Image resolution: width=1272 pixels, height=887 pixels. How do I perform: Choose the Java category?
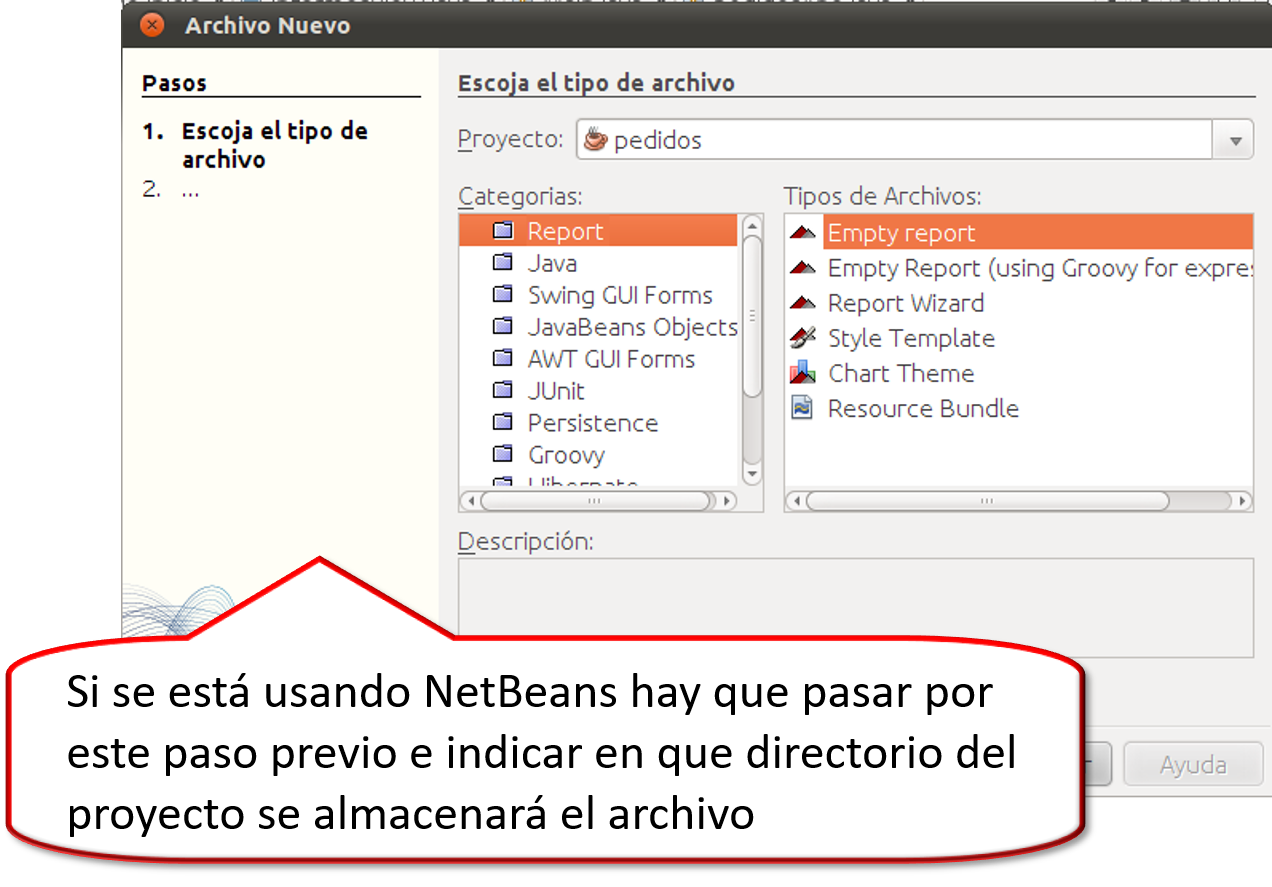pos(552,264)
